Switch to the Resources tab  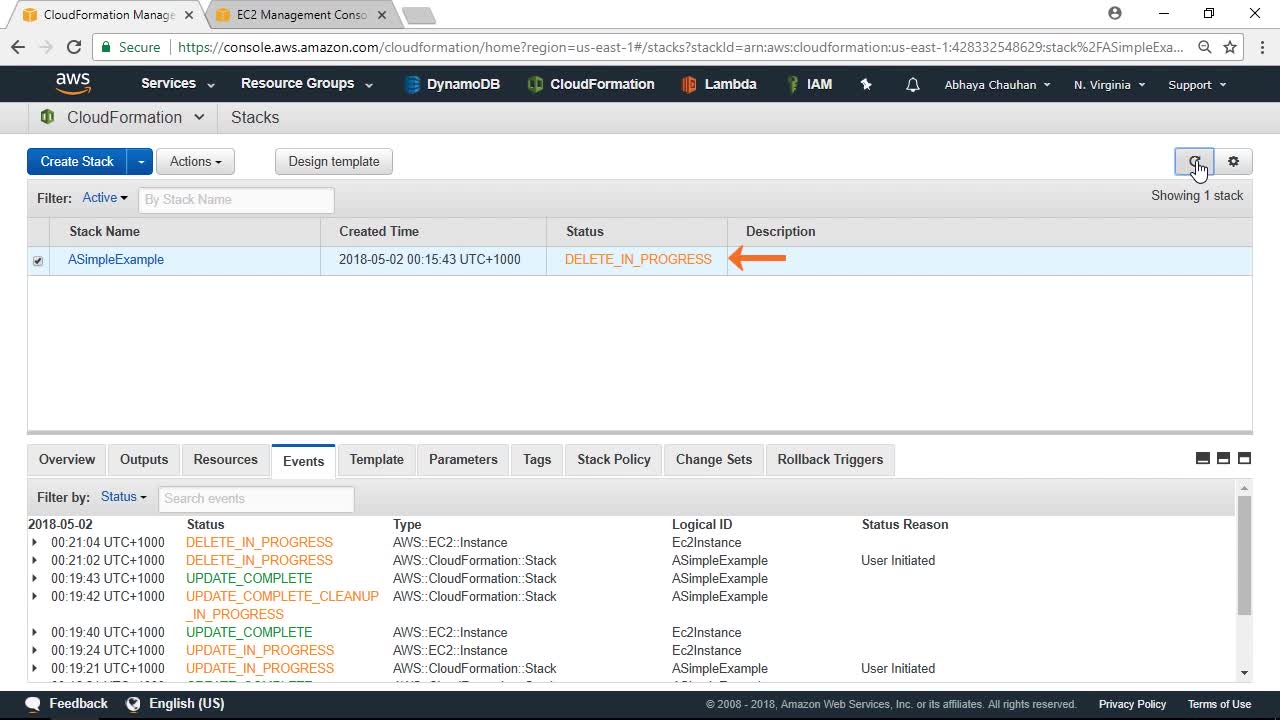click(226, 459)
